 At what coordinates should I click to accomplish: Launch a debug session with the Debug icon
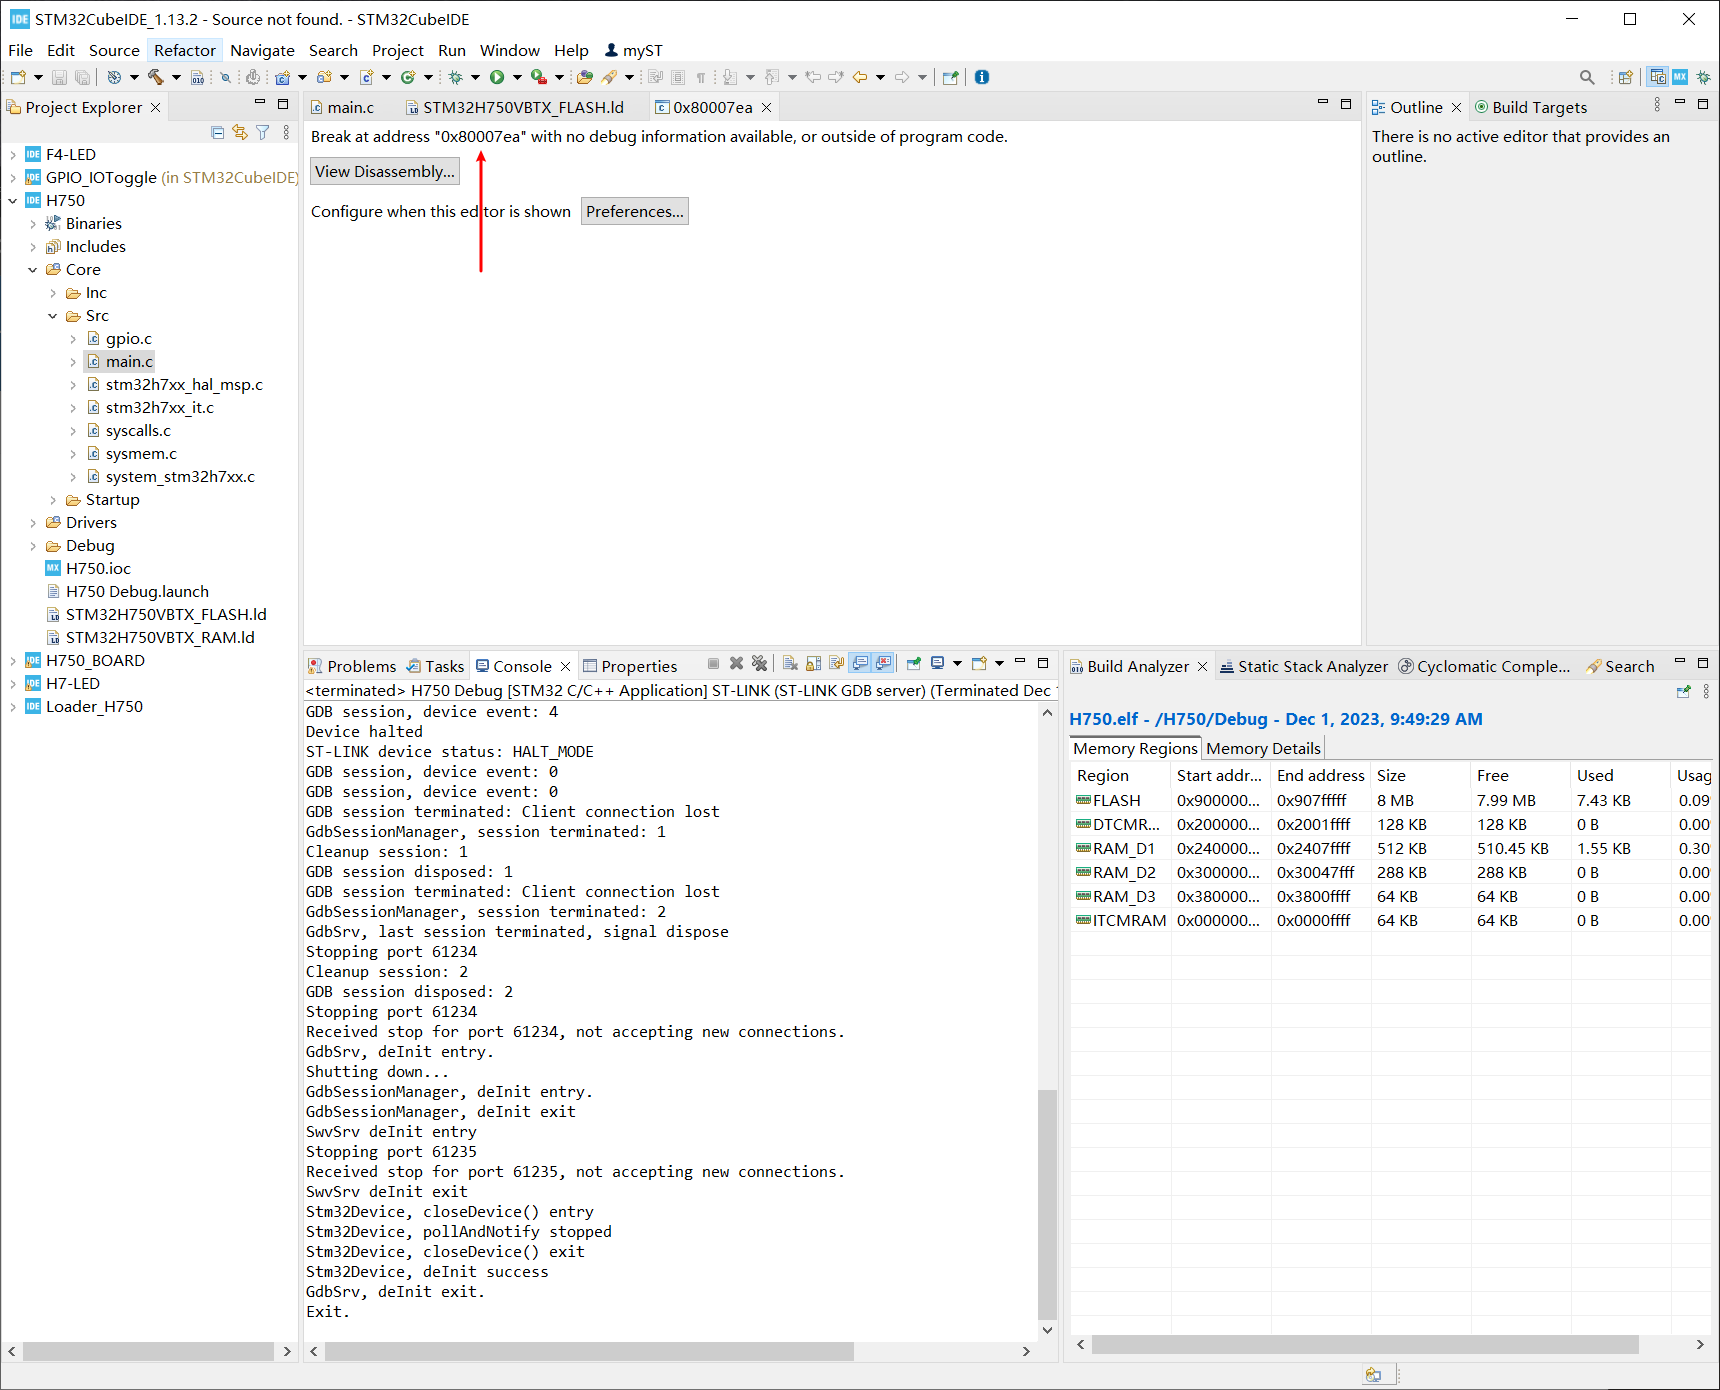point(455,77)
